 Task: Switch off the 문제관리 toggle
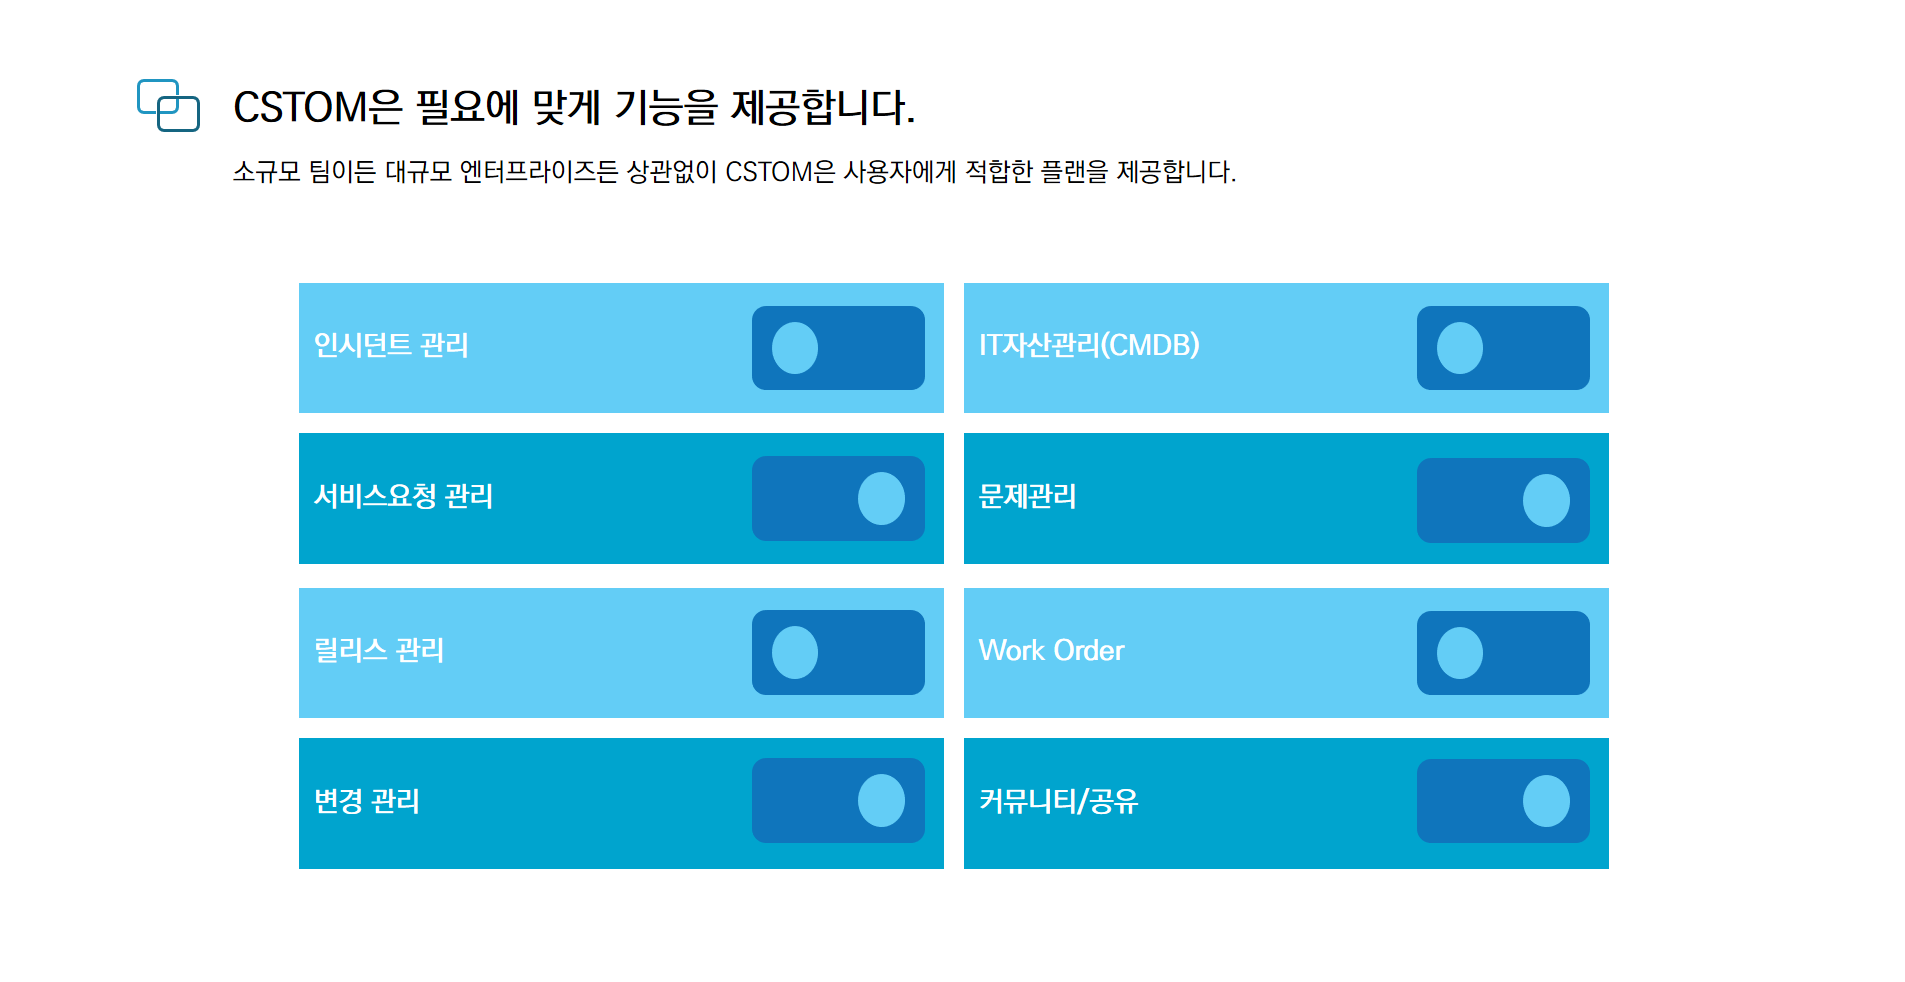pos(1503,500)
